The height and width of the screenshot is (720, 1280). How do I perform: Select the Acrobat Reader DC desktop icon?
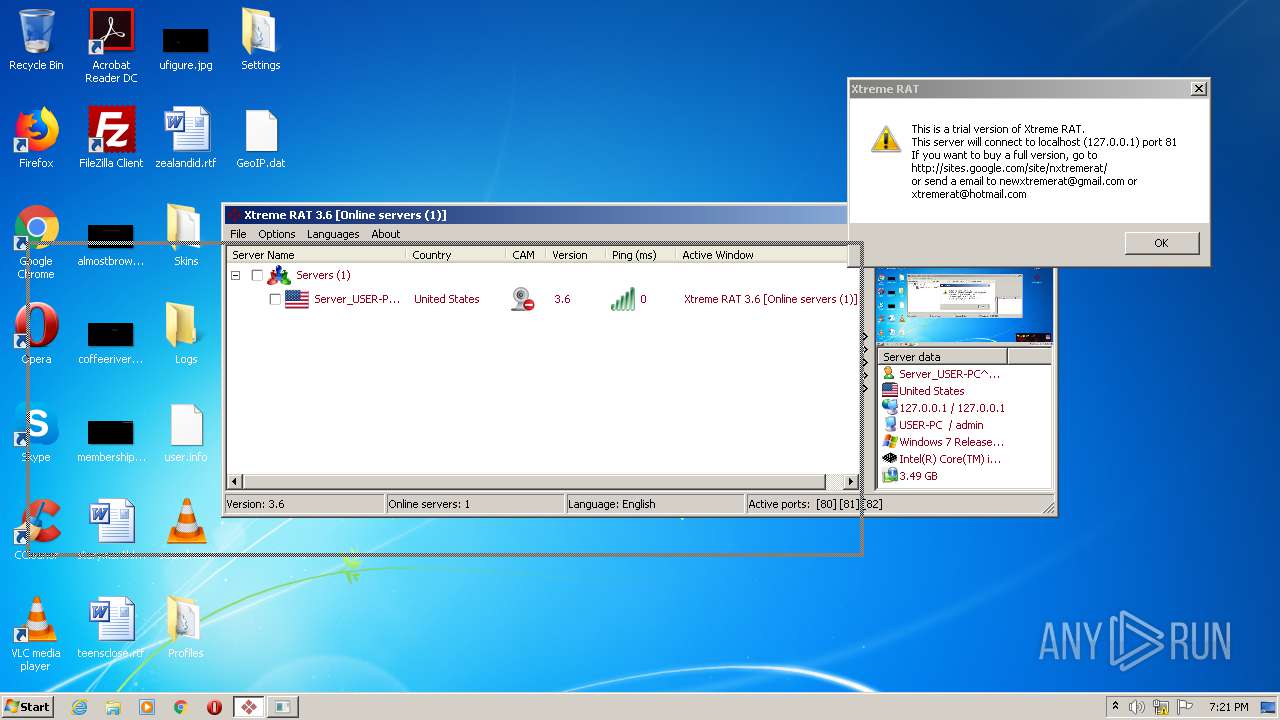coord(111,46)
